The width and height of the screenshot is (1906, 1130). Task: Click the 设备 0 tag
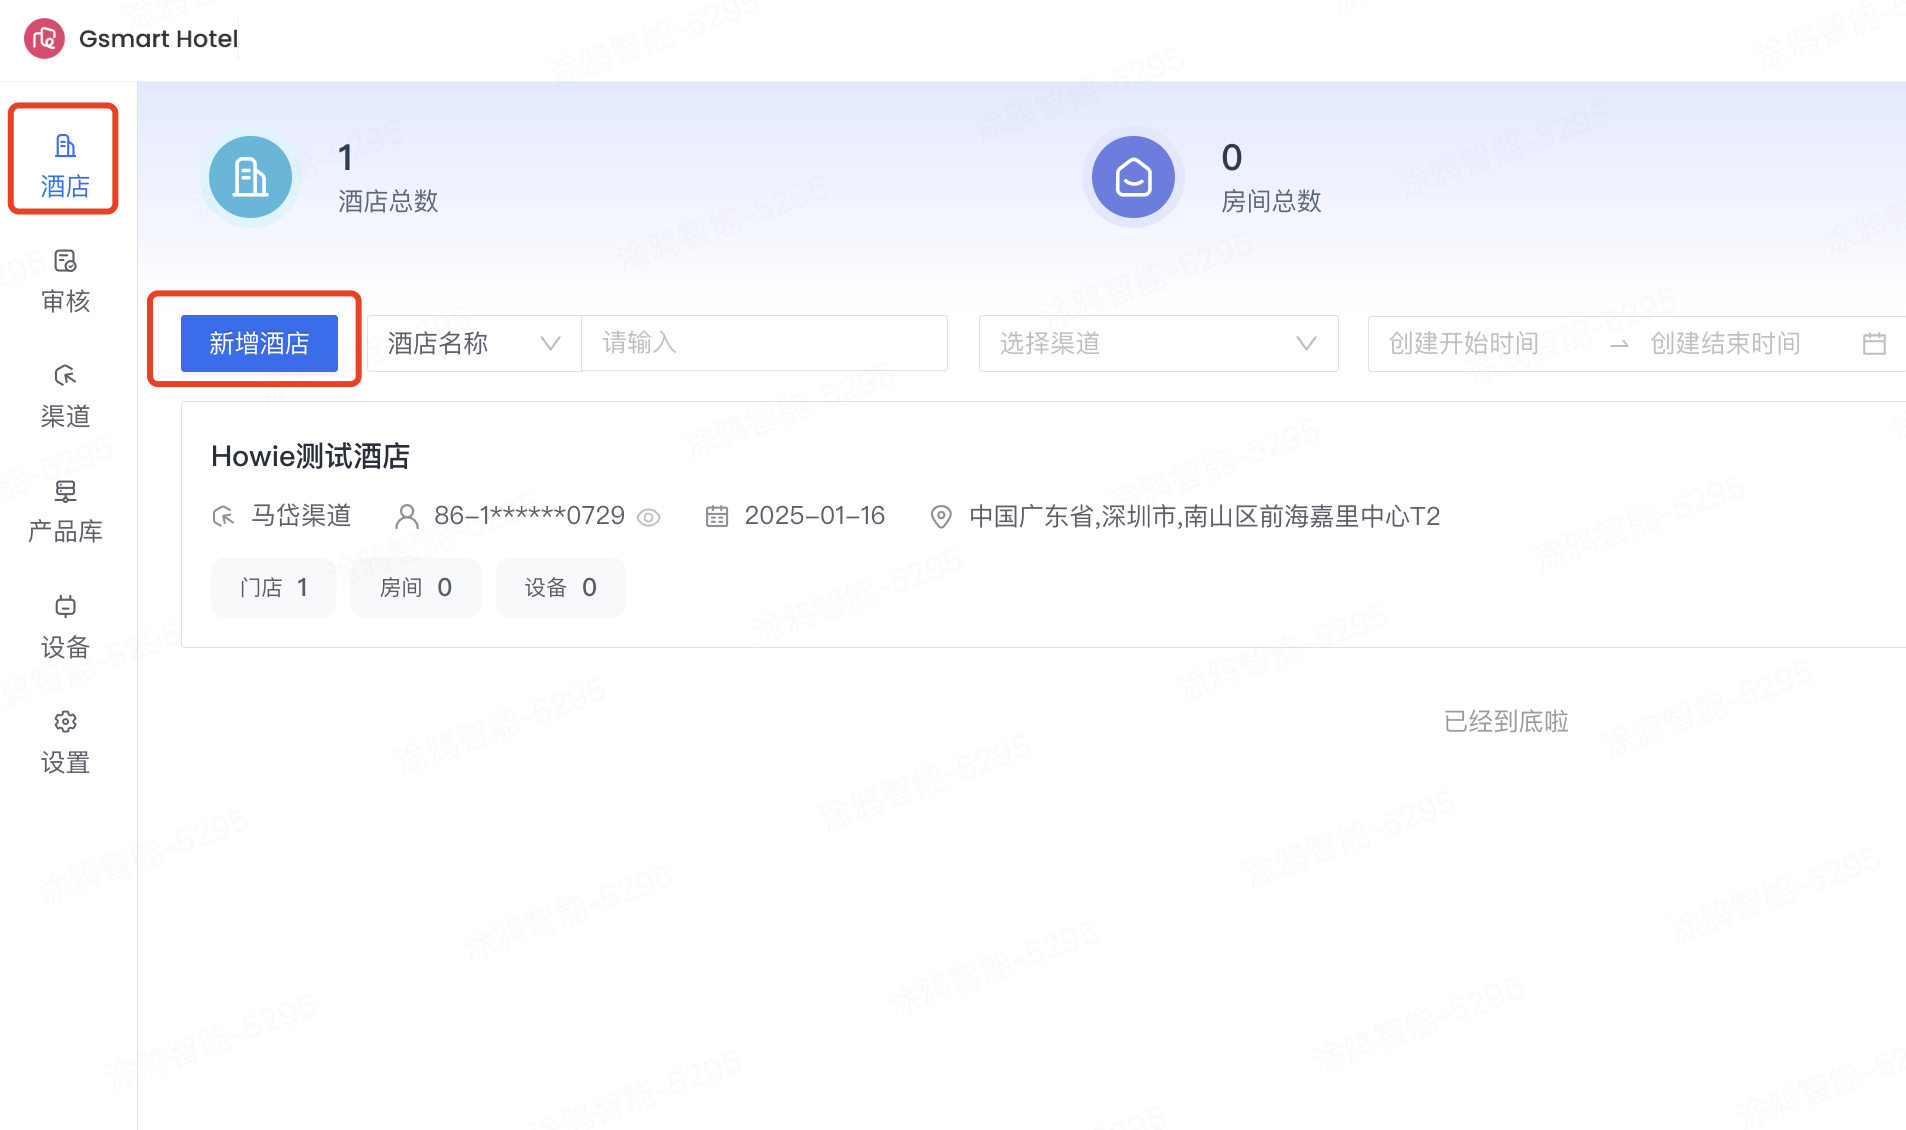561,587
